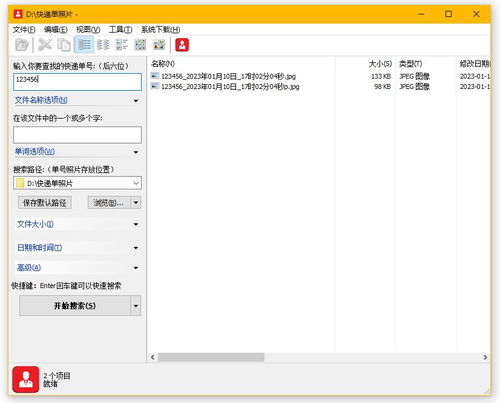Click the open folder toolbar icon
The height and width of the screenshot is (403, 500).
click(x=22, y=45)
